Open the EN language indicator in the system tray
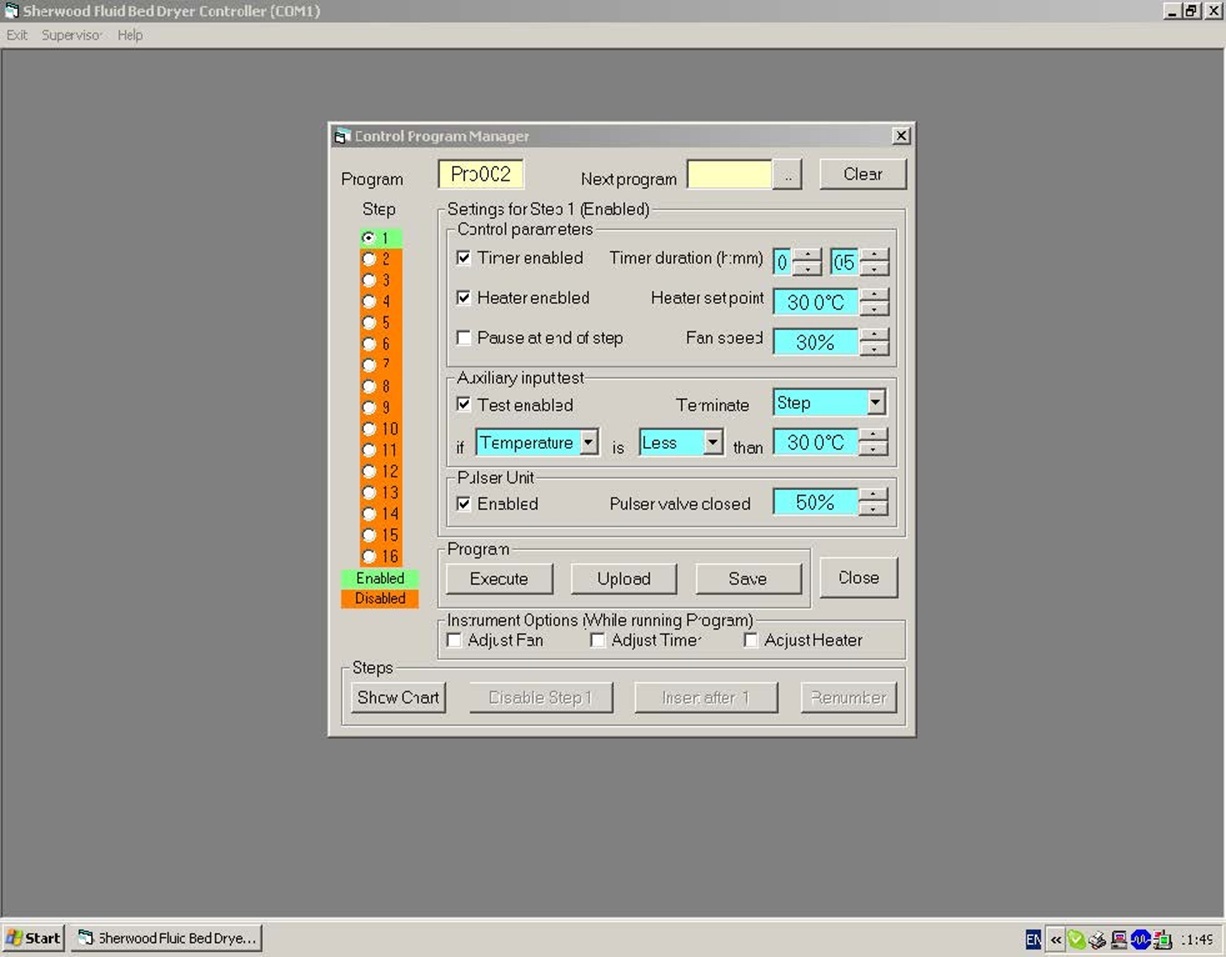This screenshot has height=957, width=1226. (x=1033, y=940)
